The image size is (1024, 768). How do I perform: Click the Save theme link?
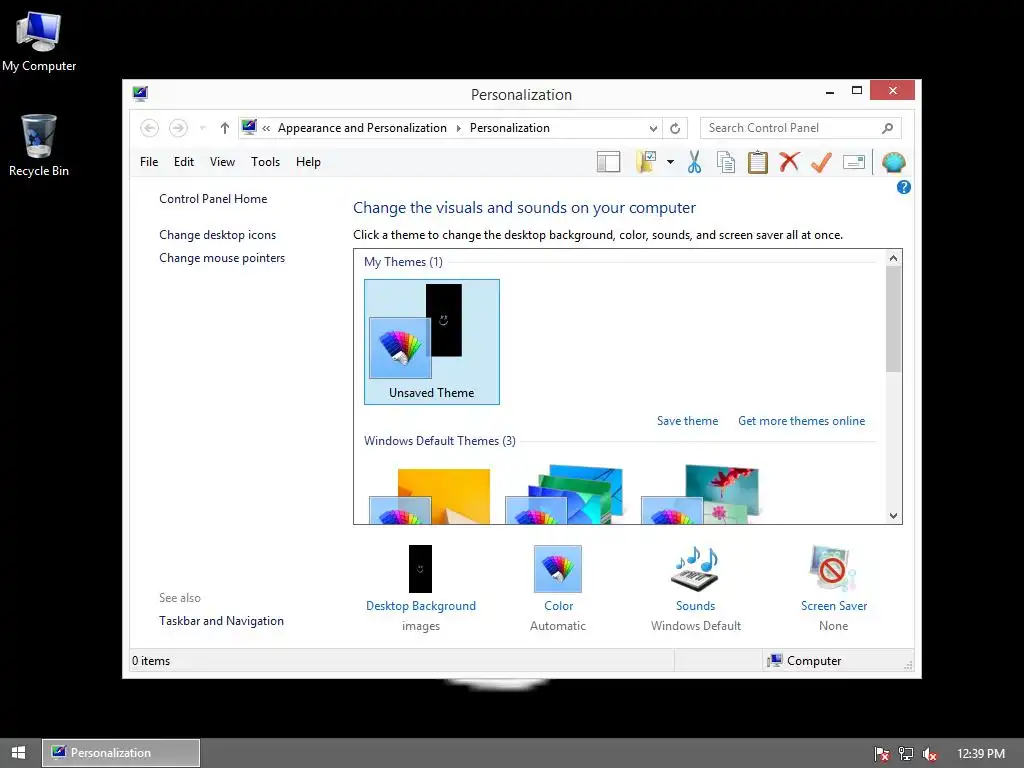[687, 421]
